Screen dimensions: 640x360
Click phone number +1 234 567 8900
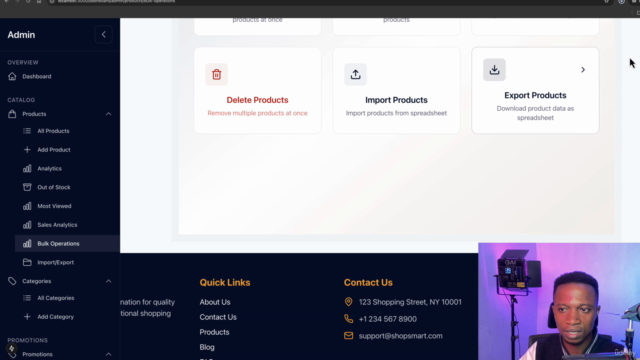click(388, 319)
